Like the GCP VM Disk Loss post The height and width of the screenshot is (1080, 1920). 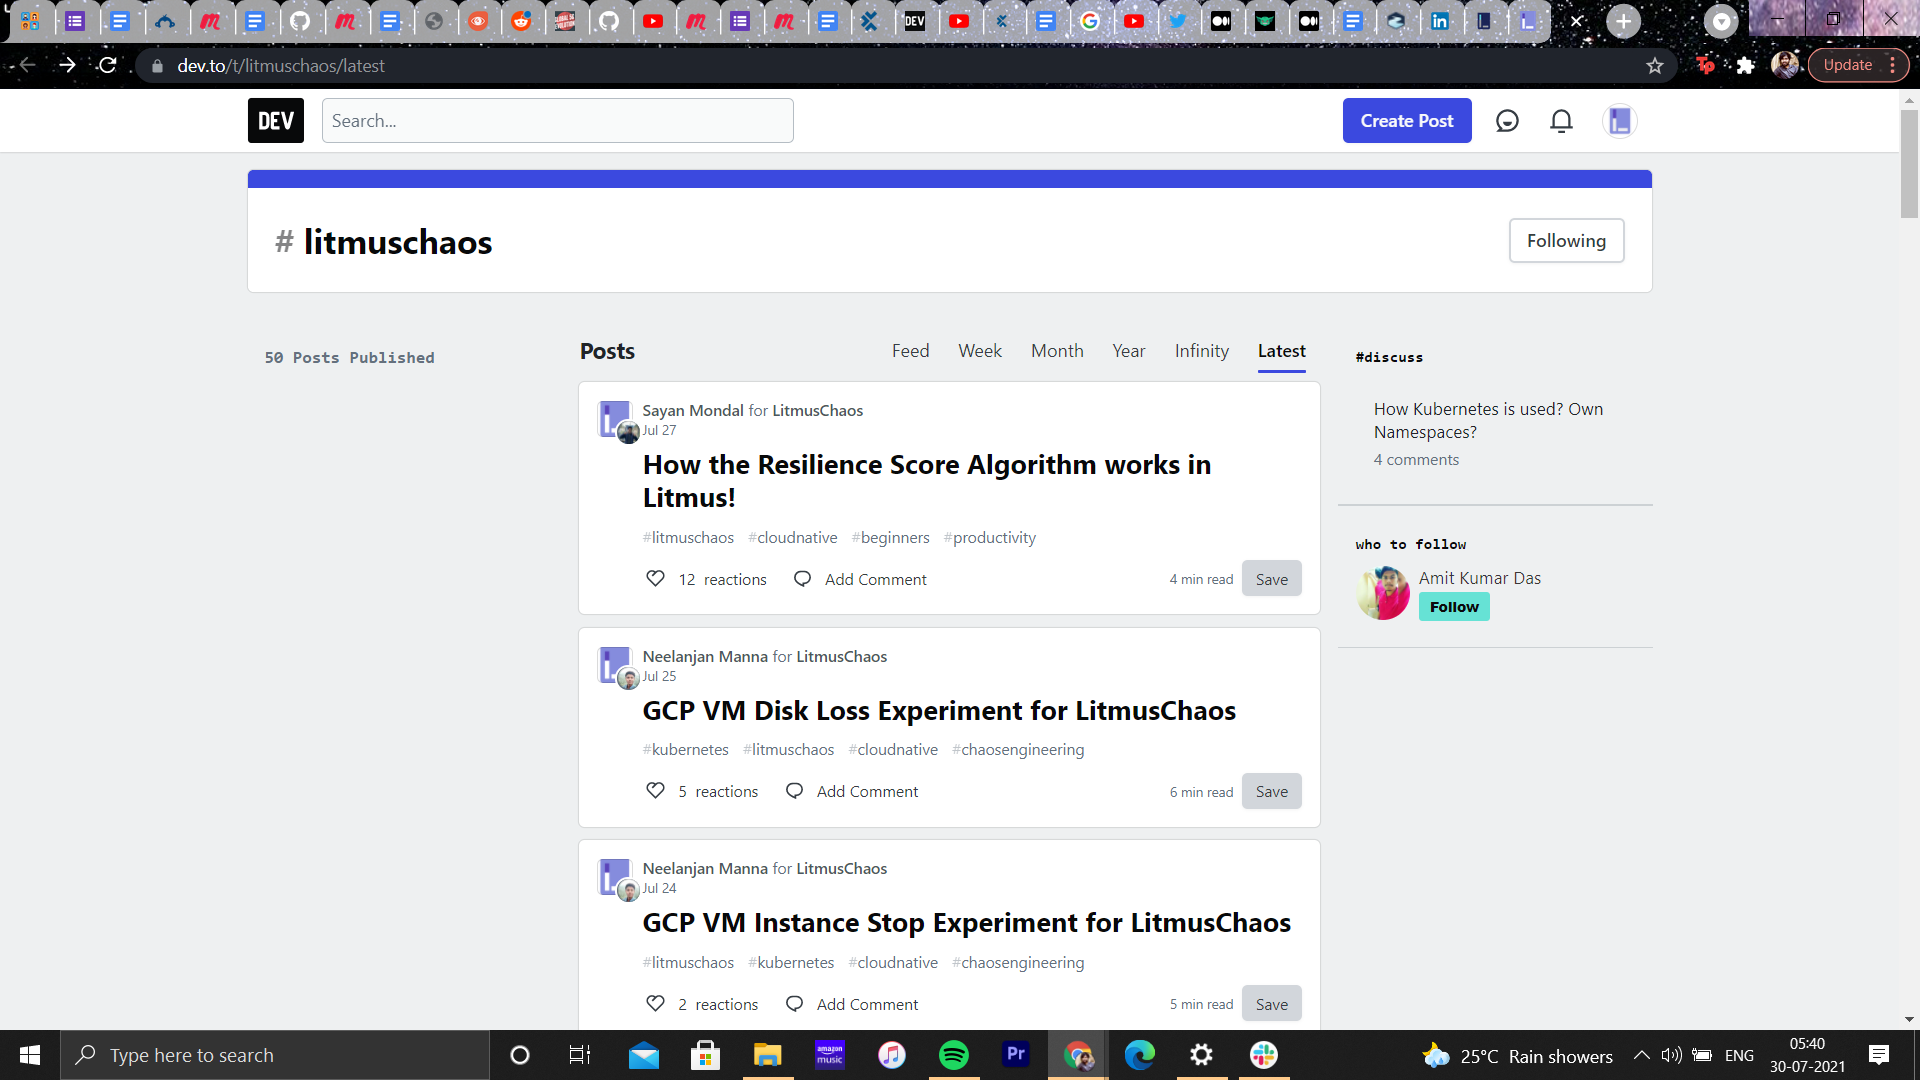(655, 791)
